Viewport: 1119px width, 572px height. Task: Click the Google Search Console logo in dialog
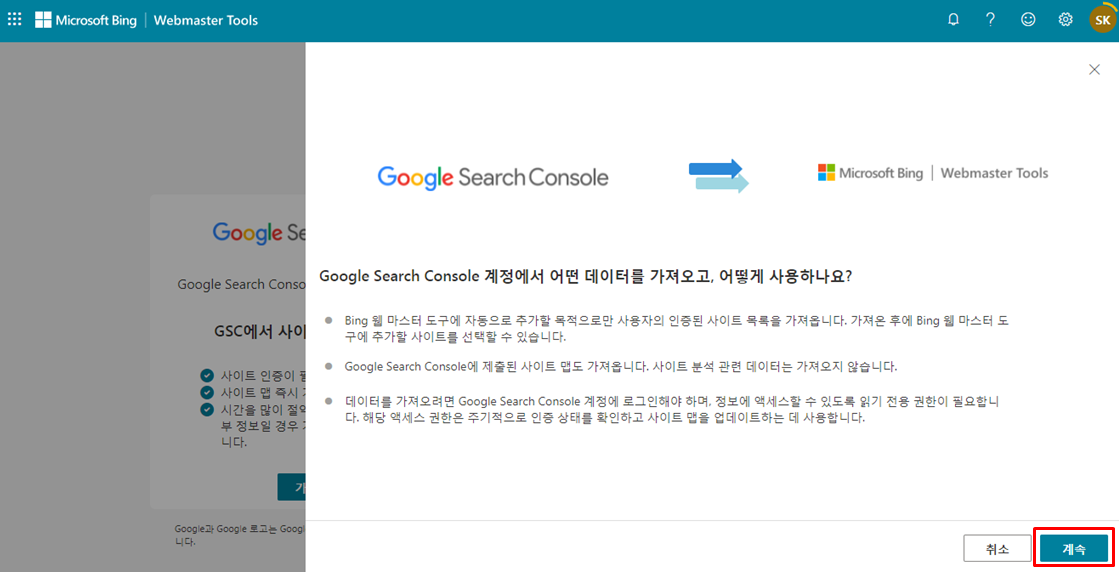click(492, 178)
